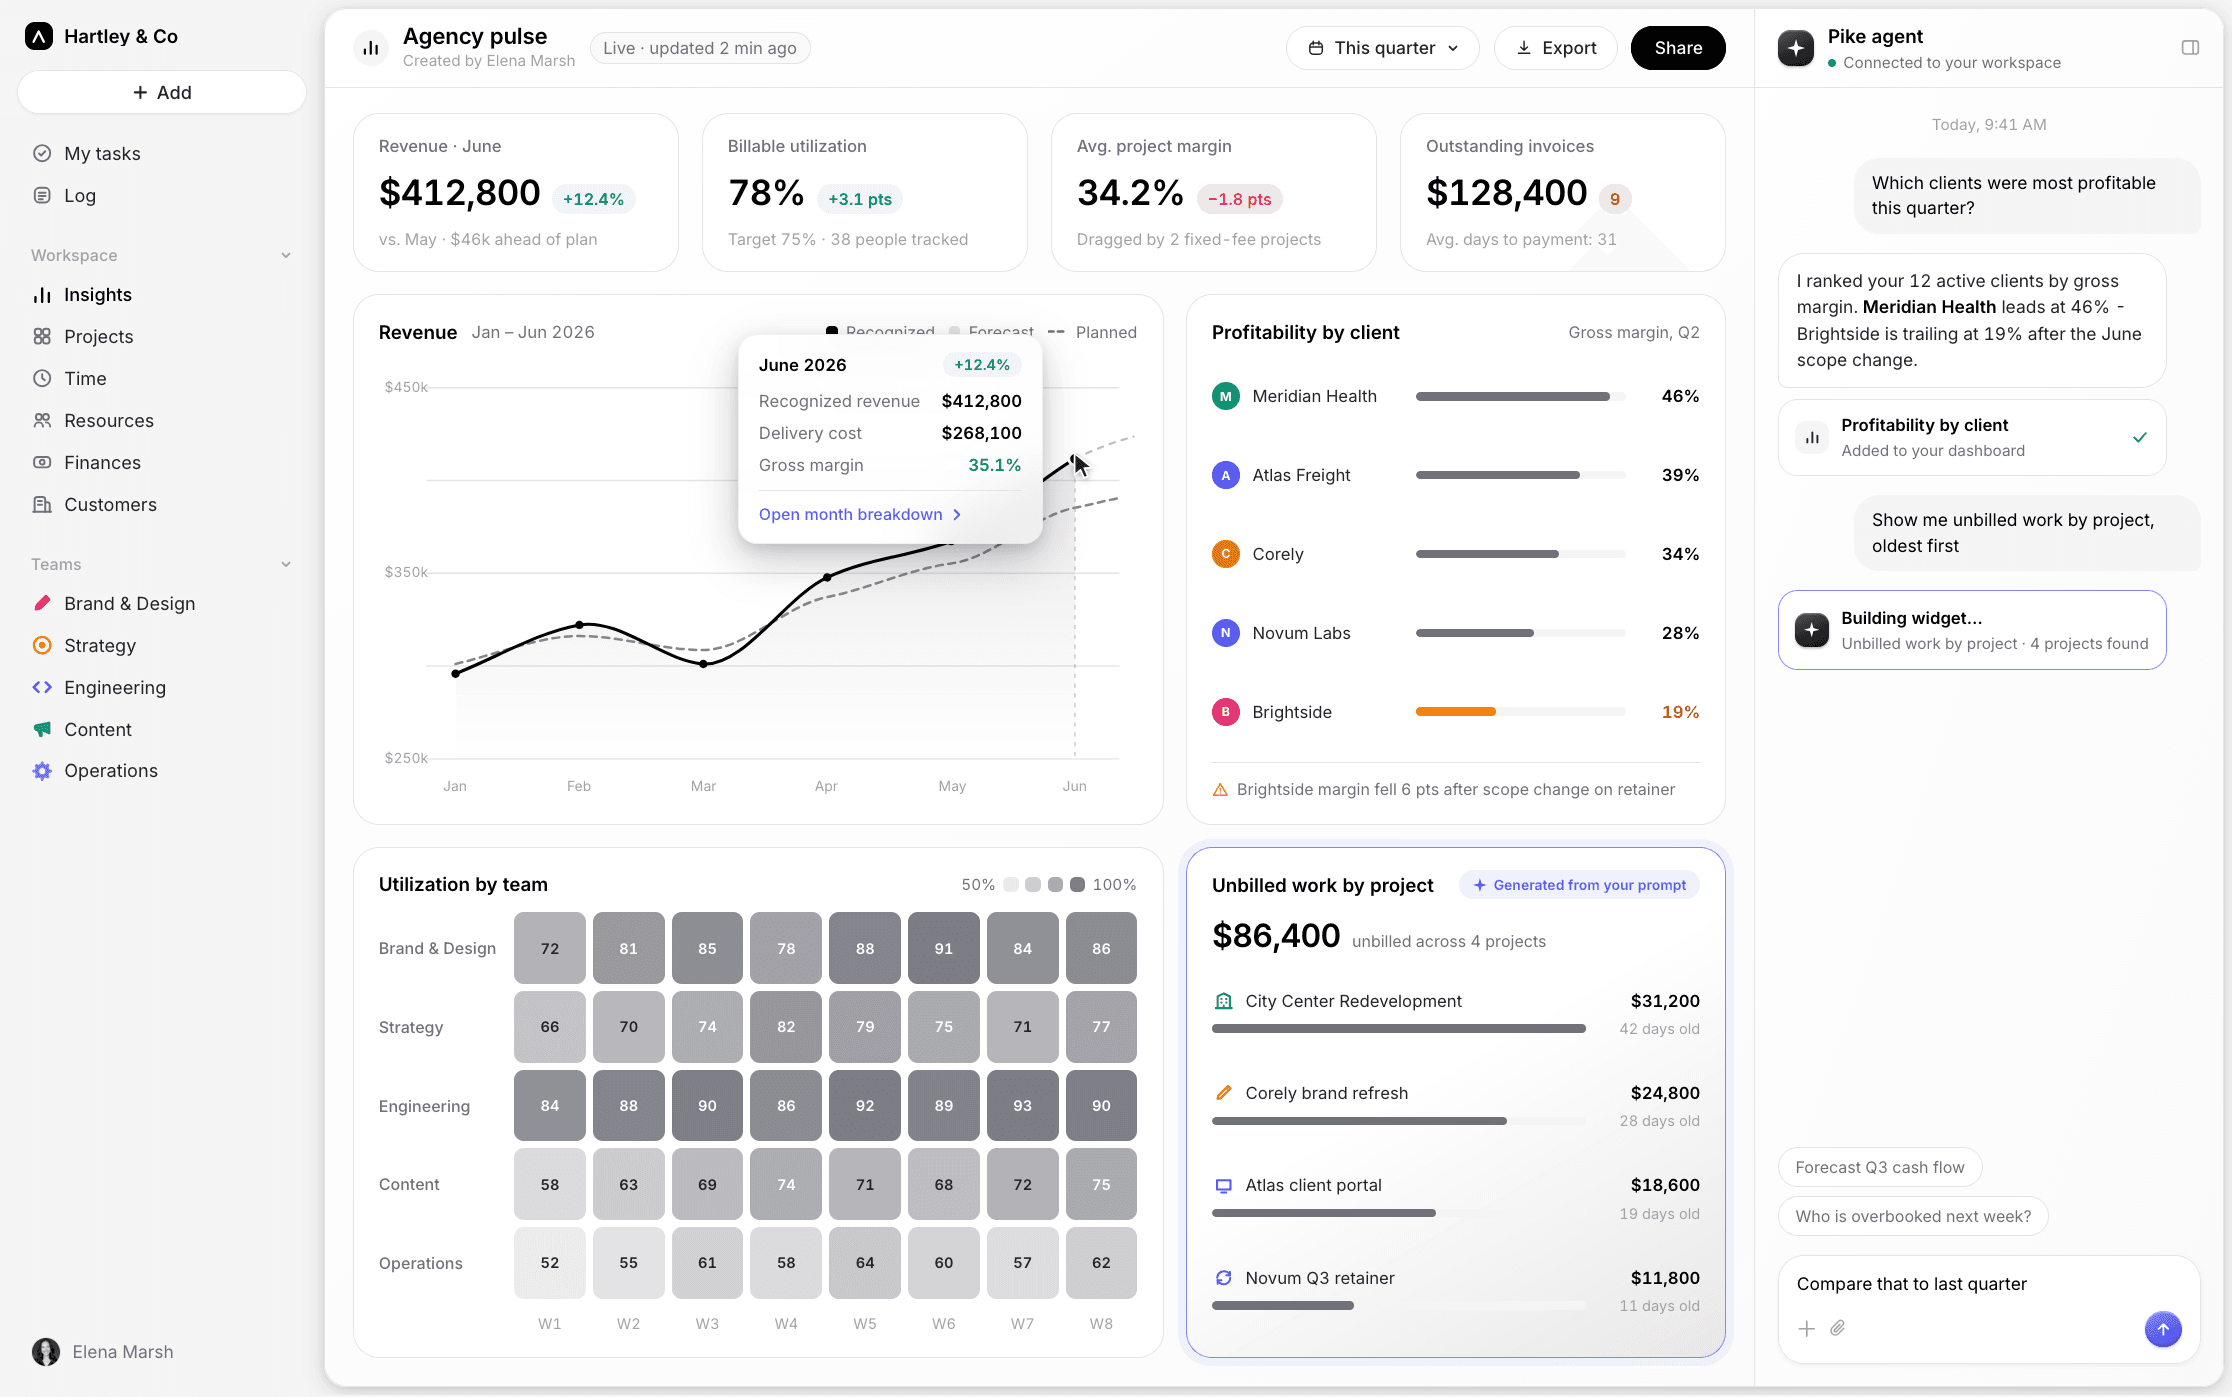
Task: Click the Share button
Action: coord(1678,48)
